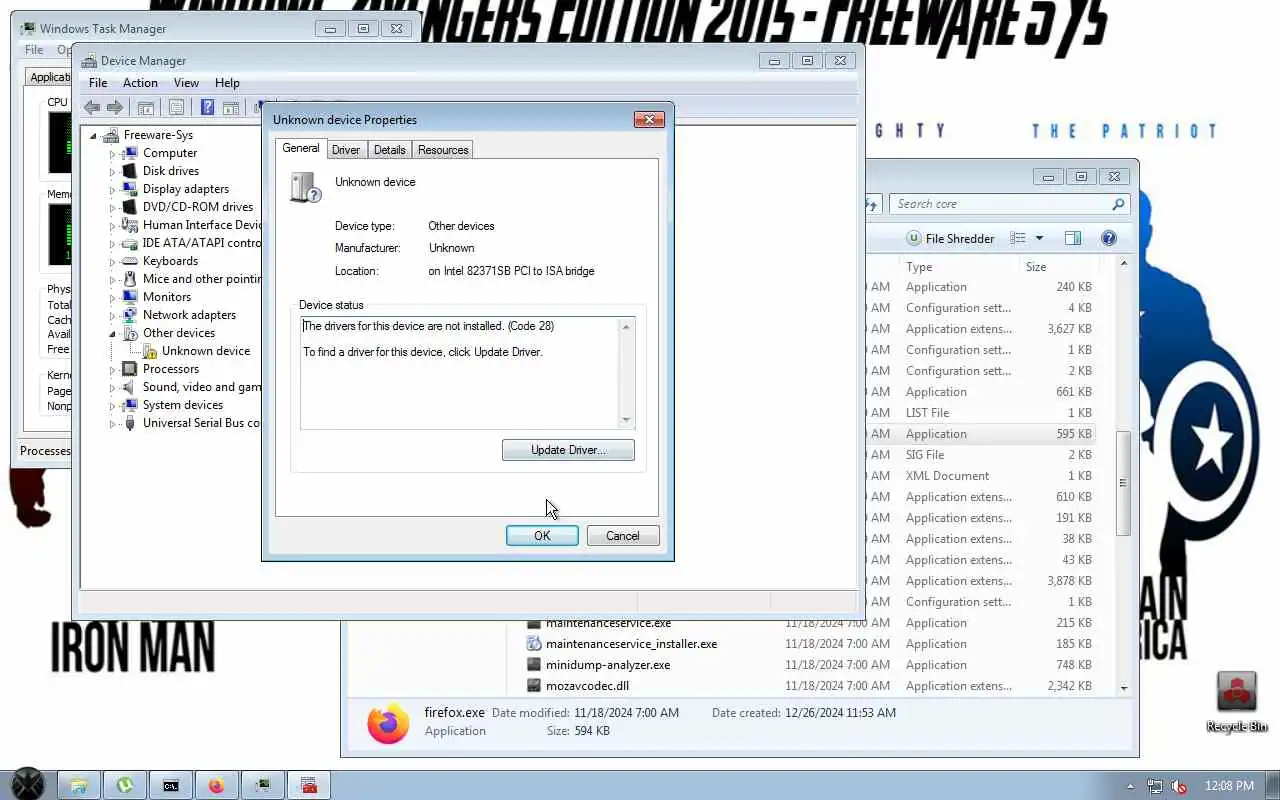This screenshot has height=800, width=1280.
Task: Expand the Keyboards node
Action: click(113, 262)
